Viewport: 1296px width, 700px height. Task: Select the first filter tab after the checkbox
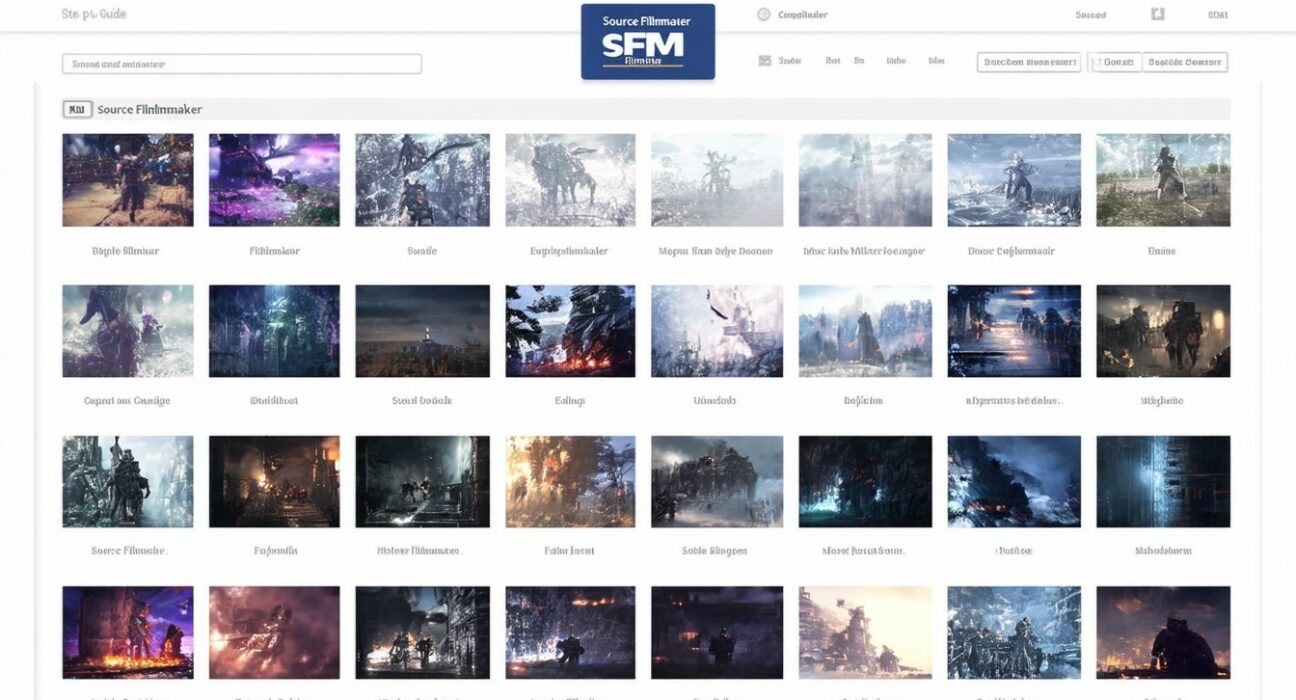coord(790,61)
